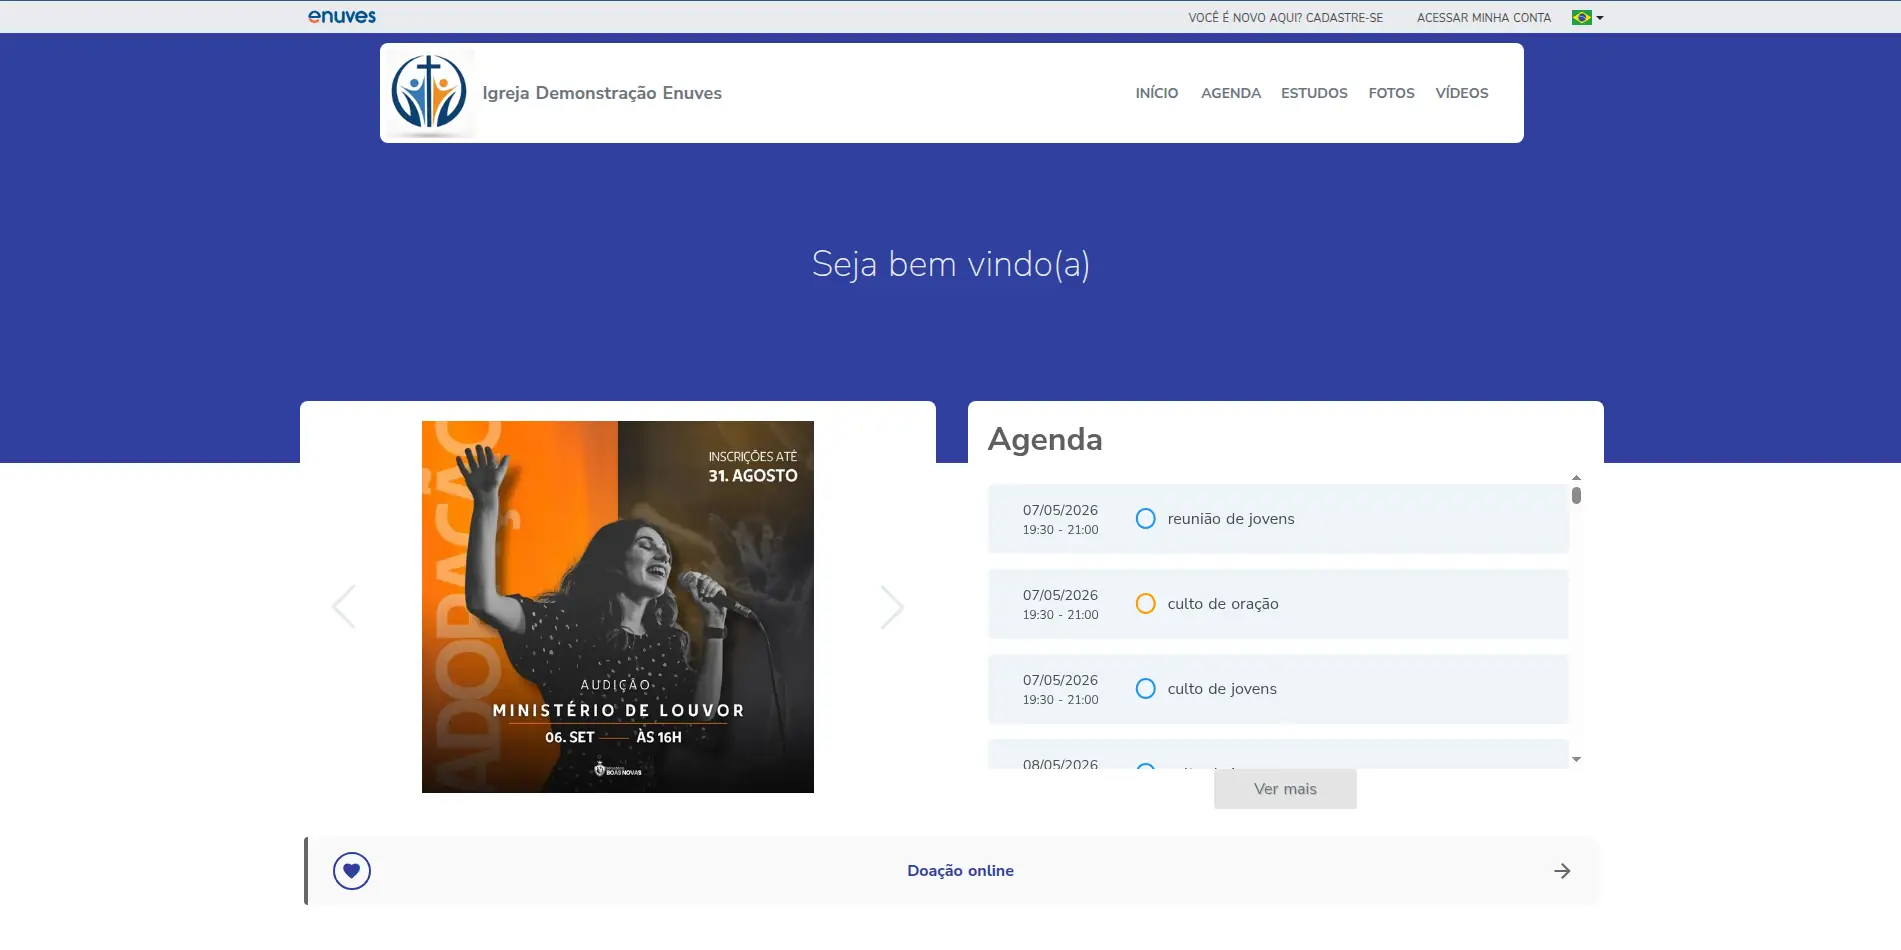Open the AGENDA menu item
This screenshot has height=950, width=1901.
pos(1231,93)
